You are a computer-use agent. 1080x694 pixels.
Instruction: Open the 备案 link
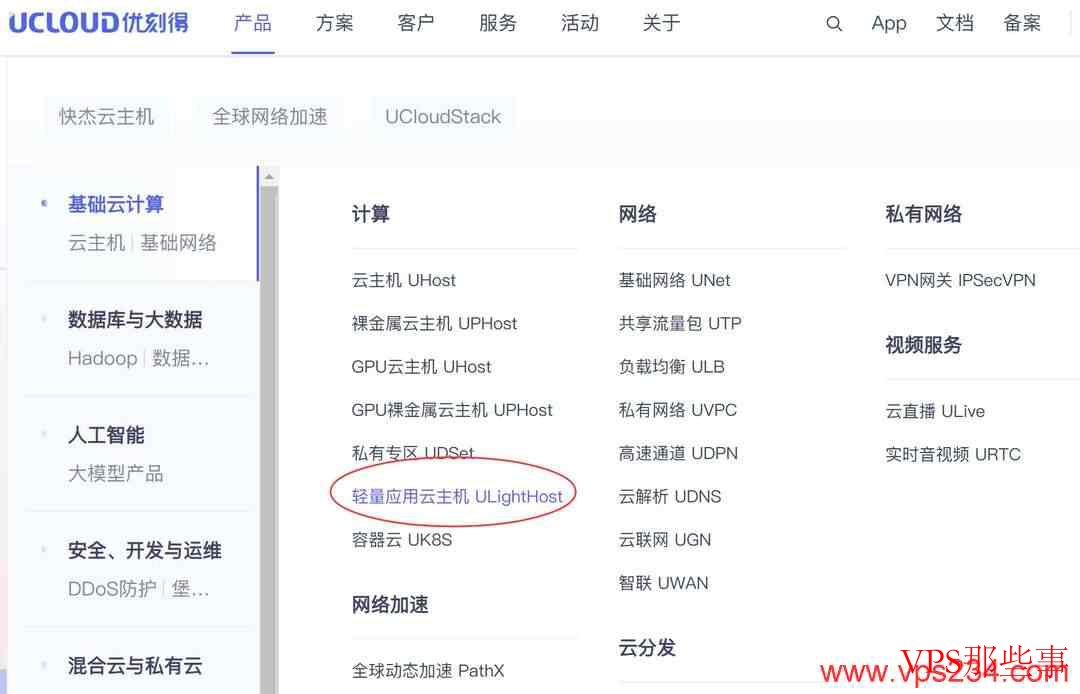pos(1022,23)
